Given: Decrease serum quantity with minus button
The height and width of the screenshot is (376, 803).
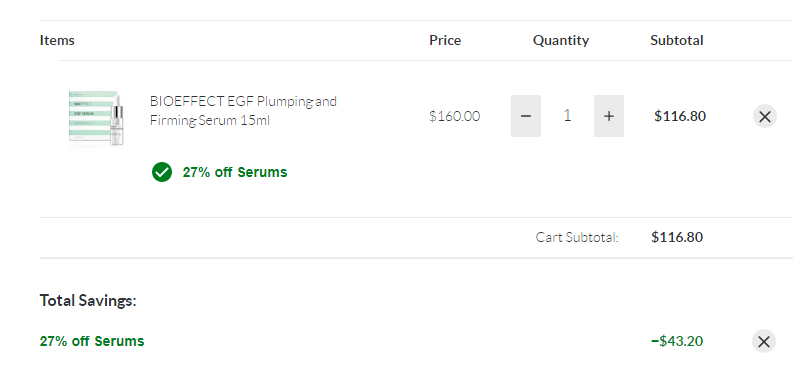Looking at the screenshot, I should [x=525, y=116].
